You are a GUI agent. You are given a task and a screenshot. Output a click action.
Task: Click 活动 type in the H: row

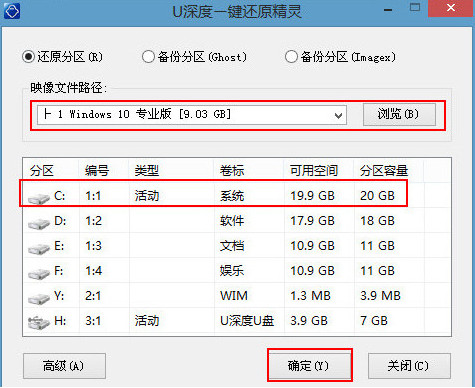pyautogui.click(x=147, y=321)
